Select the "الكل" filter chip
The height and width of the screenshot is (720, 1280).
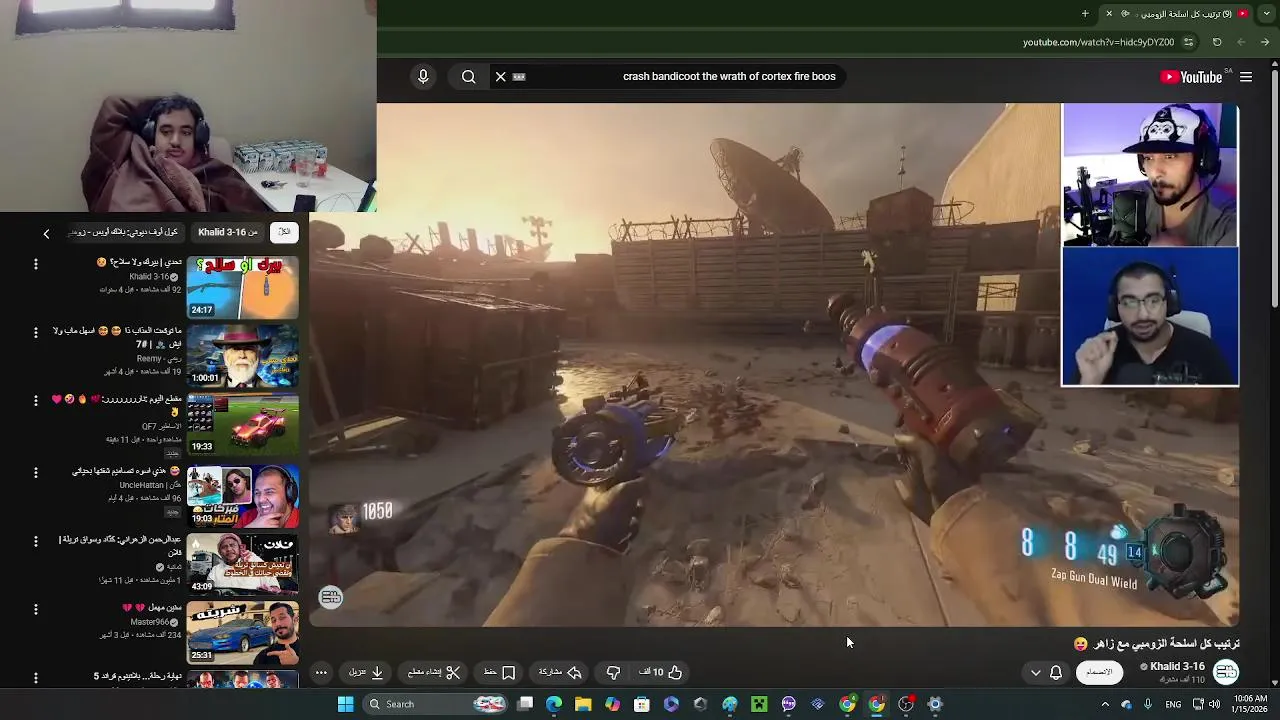pos(284,232)
